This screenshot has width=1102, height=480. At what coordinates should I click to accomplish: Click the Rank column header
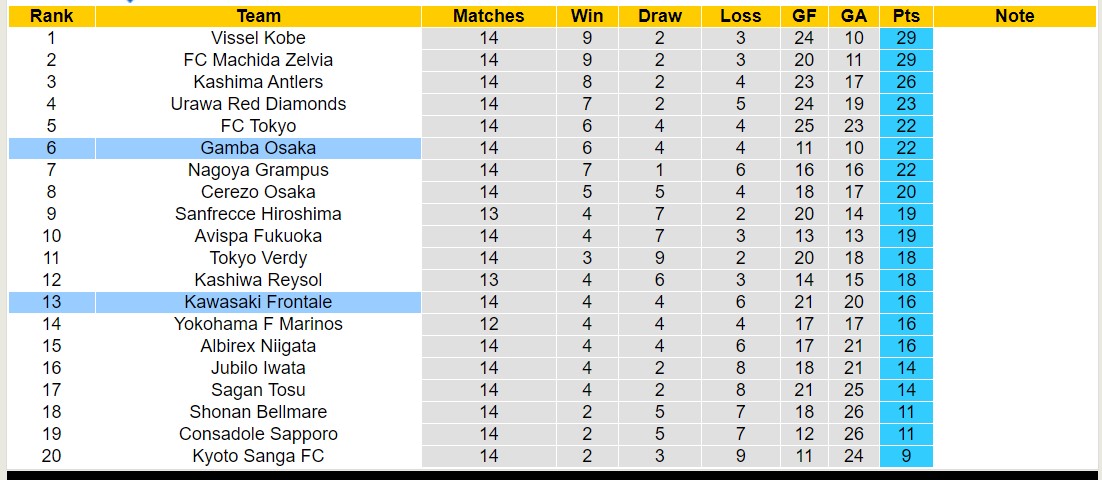[52, 16]
